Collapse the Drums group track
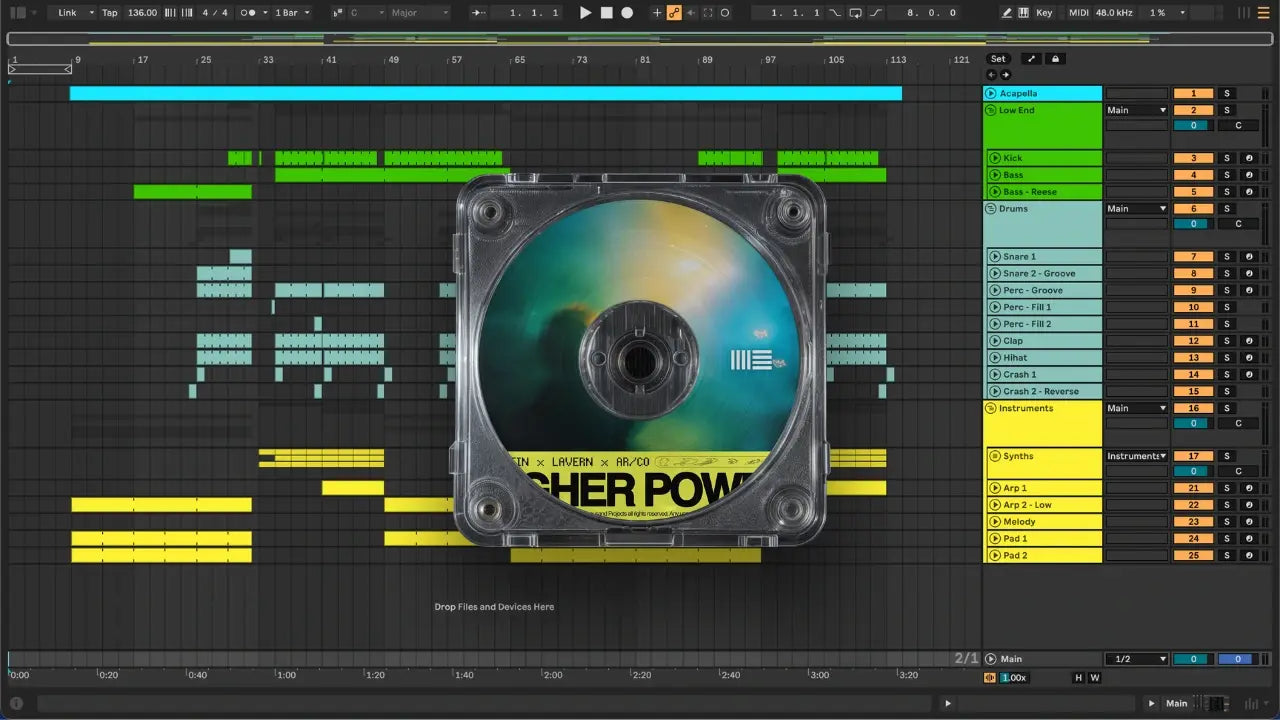 [990, 209]
